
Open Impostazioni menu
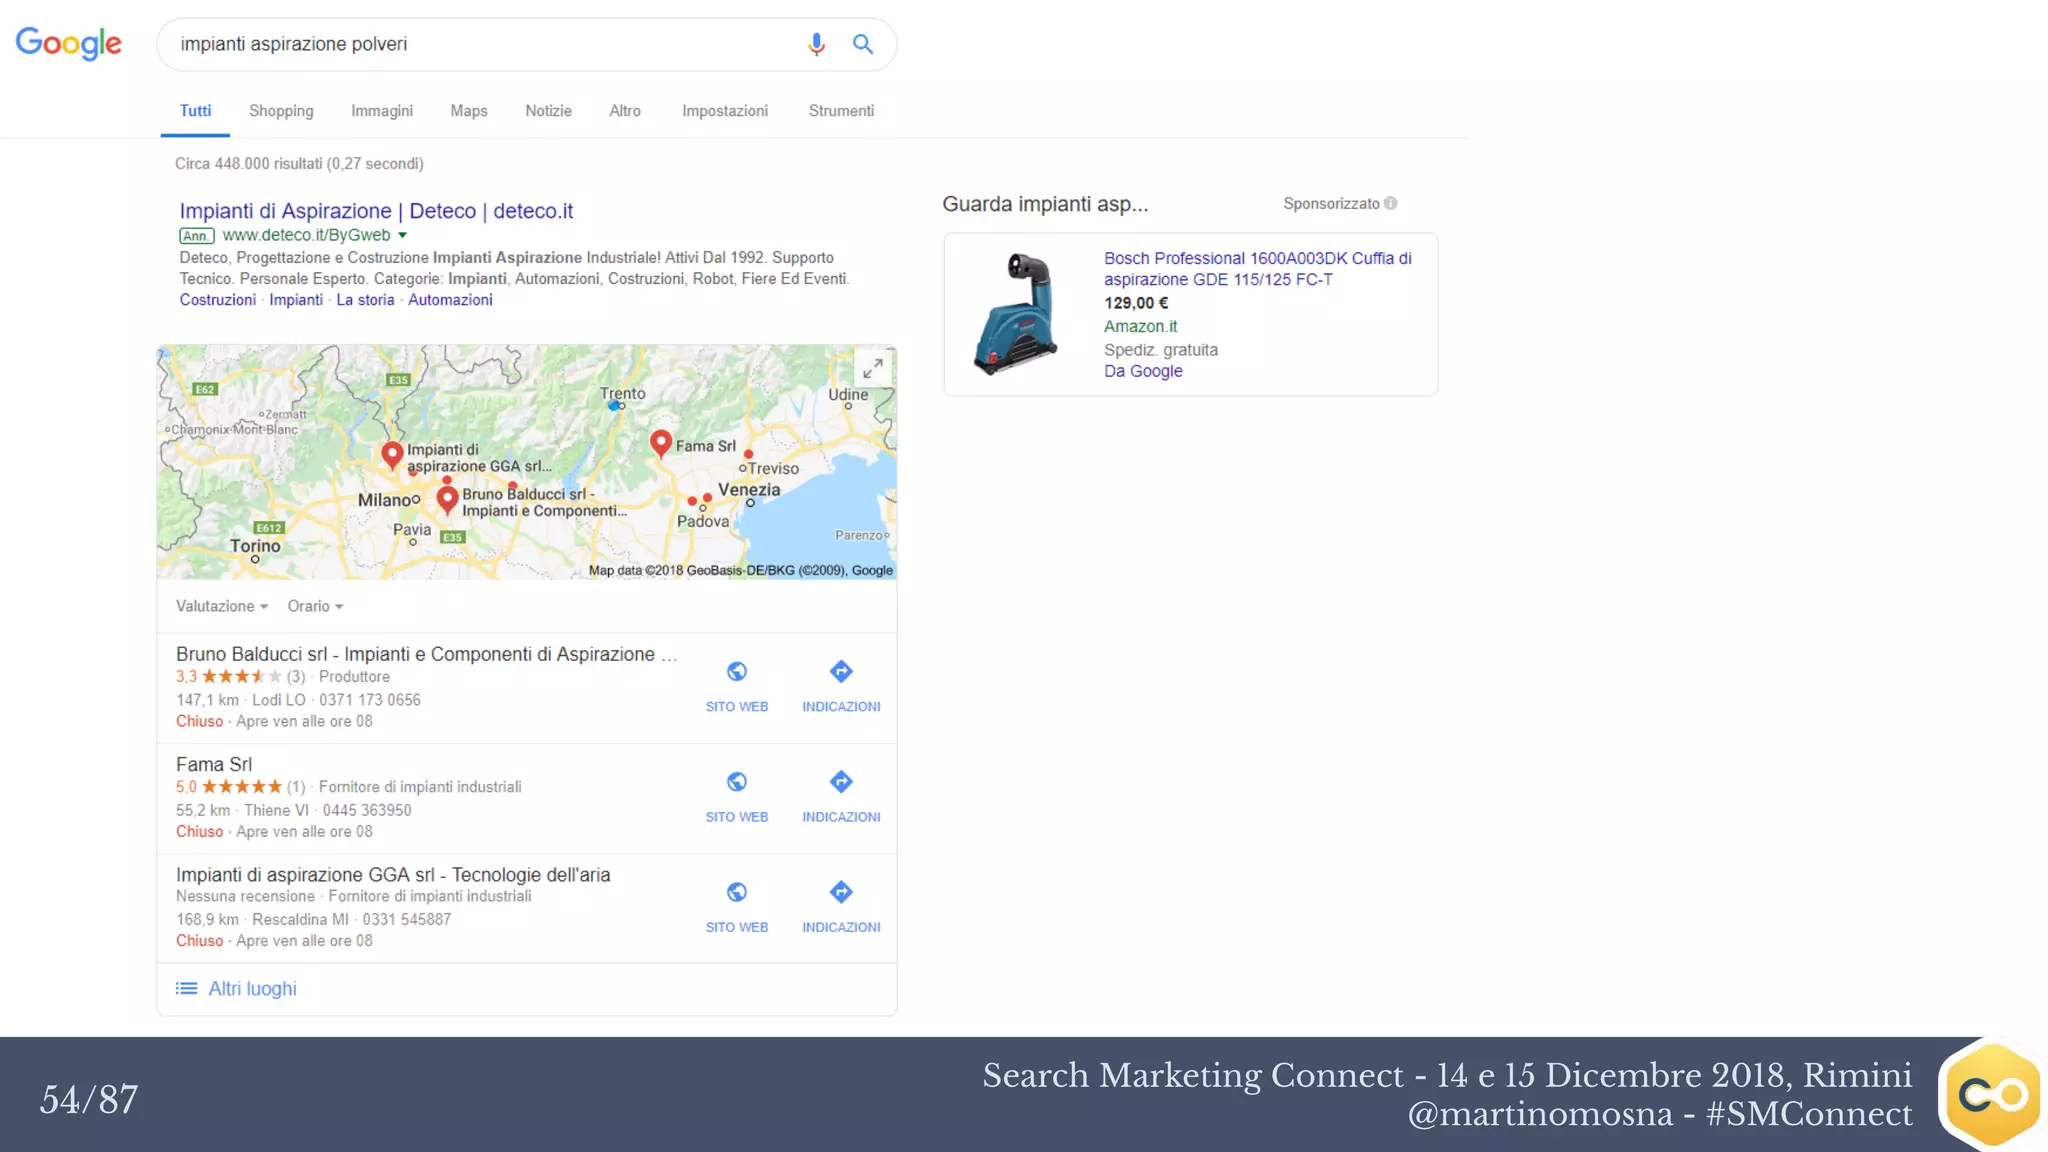pos(725,111)
